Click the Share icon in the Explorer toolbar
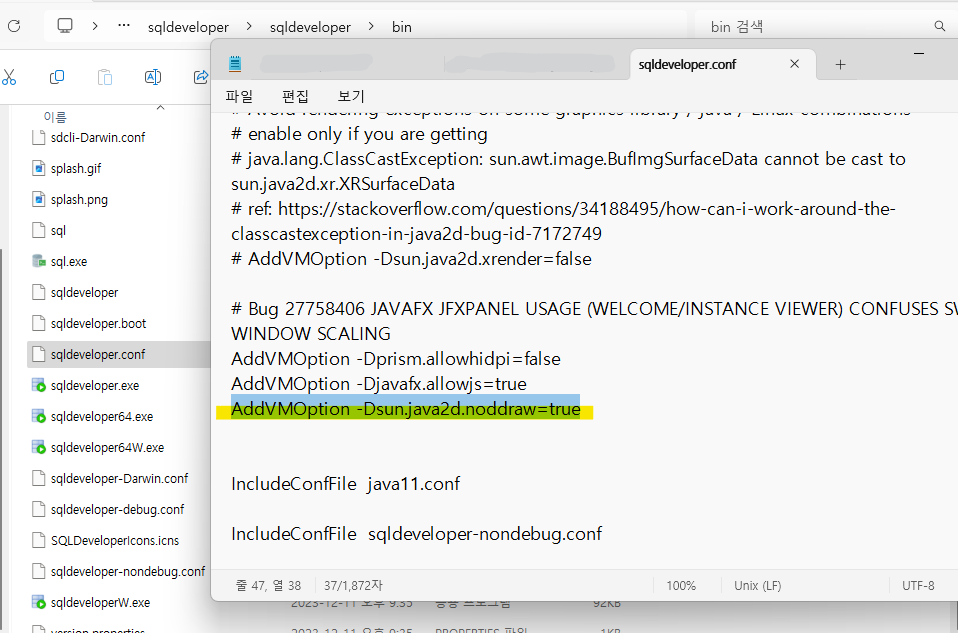958x633 pixels. pyautogui.click(x=200, y=77)
